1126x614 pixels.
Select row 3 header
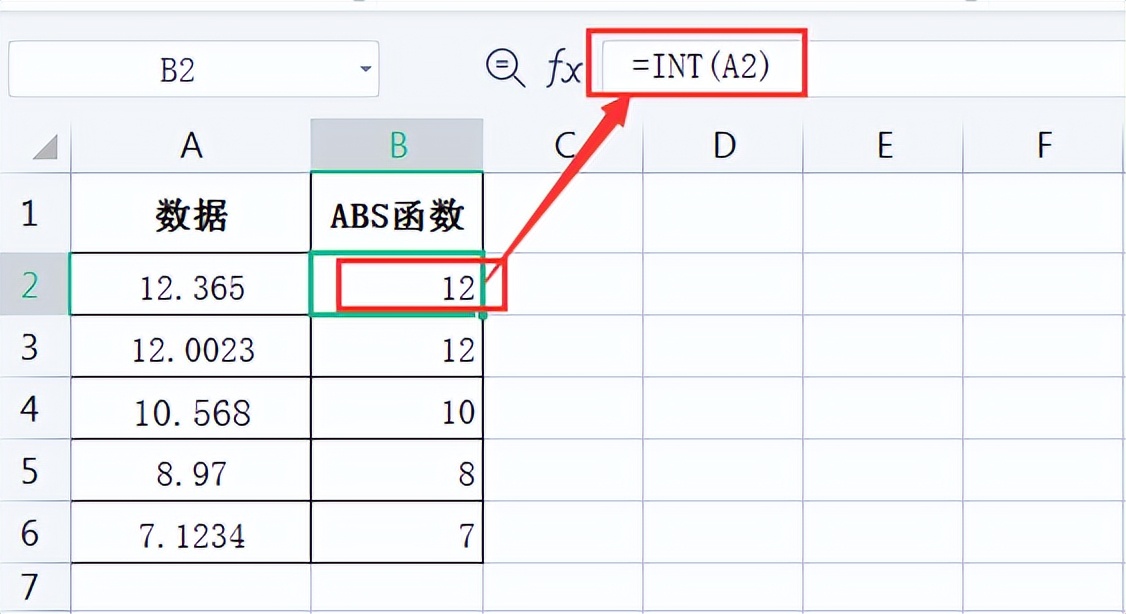click(x=29, y=347)
